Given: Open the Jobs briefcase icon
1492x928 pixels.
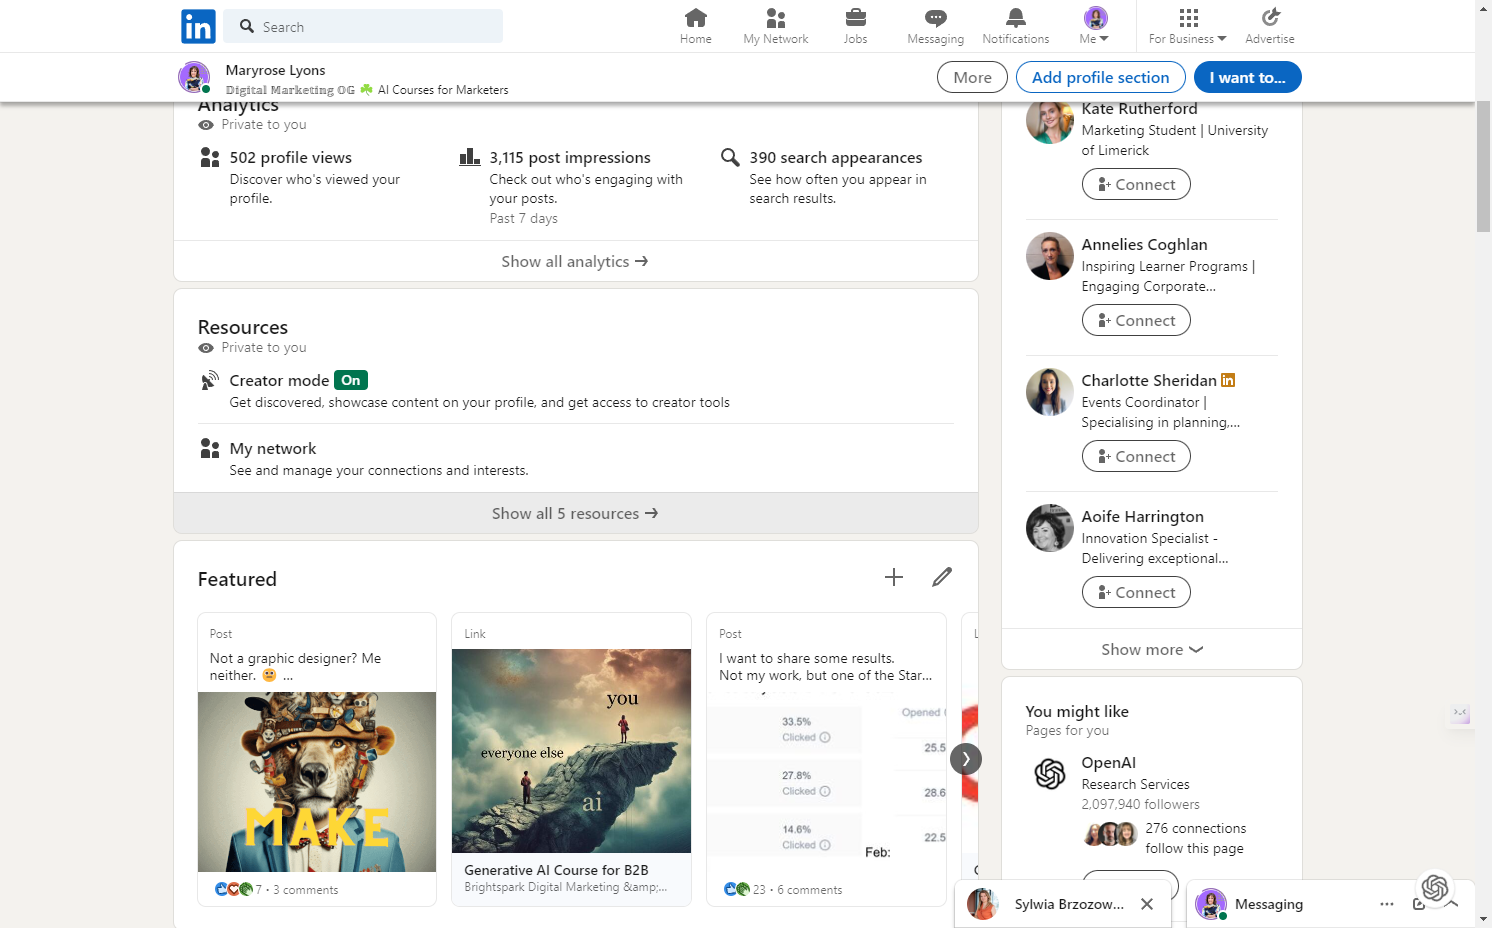Looking at the screenshot, I should [856, 26].
